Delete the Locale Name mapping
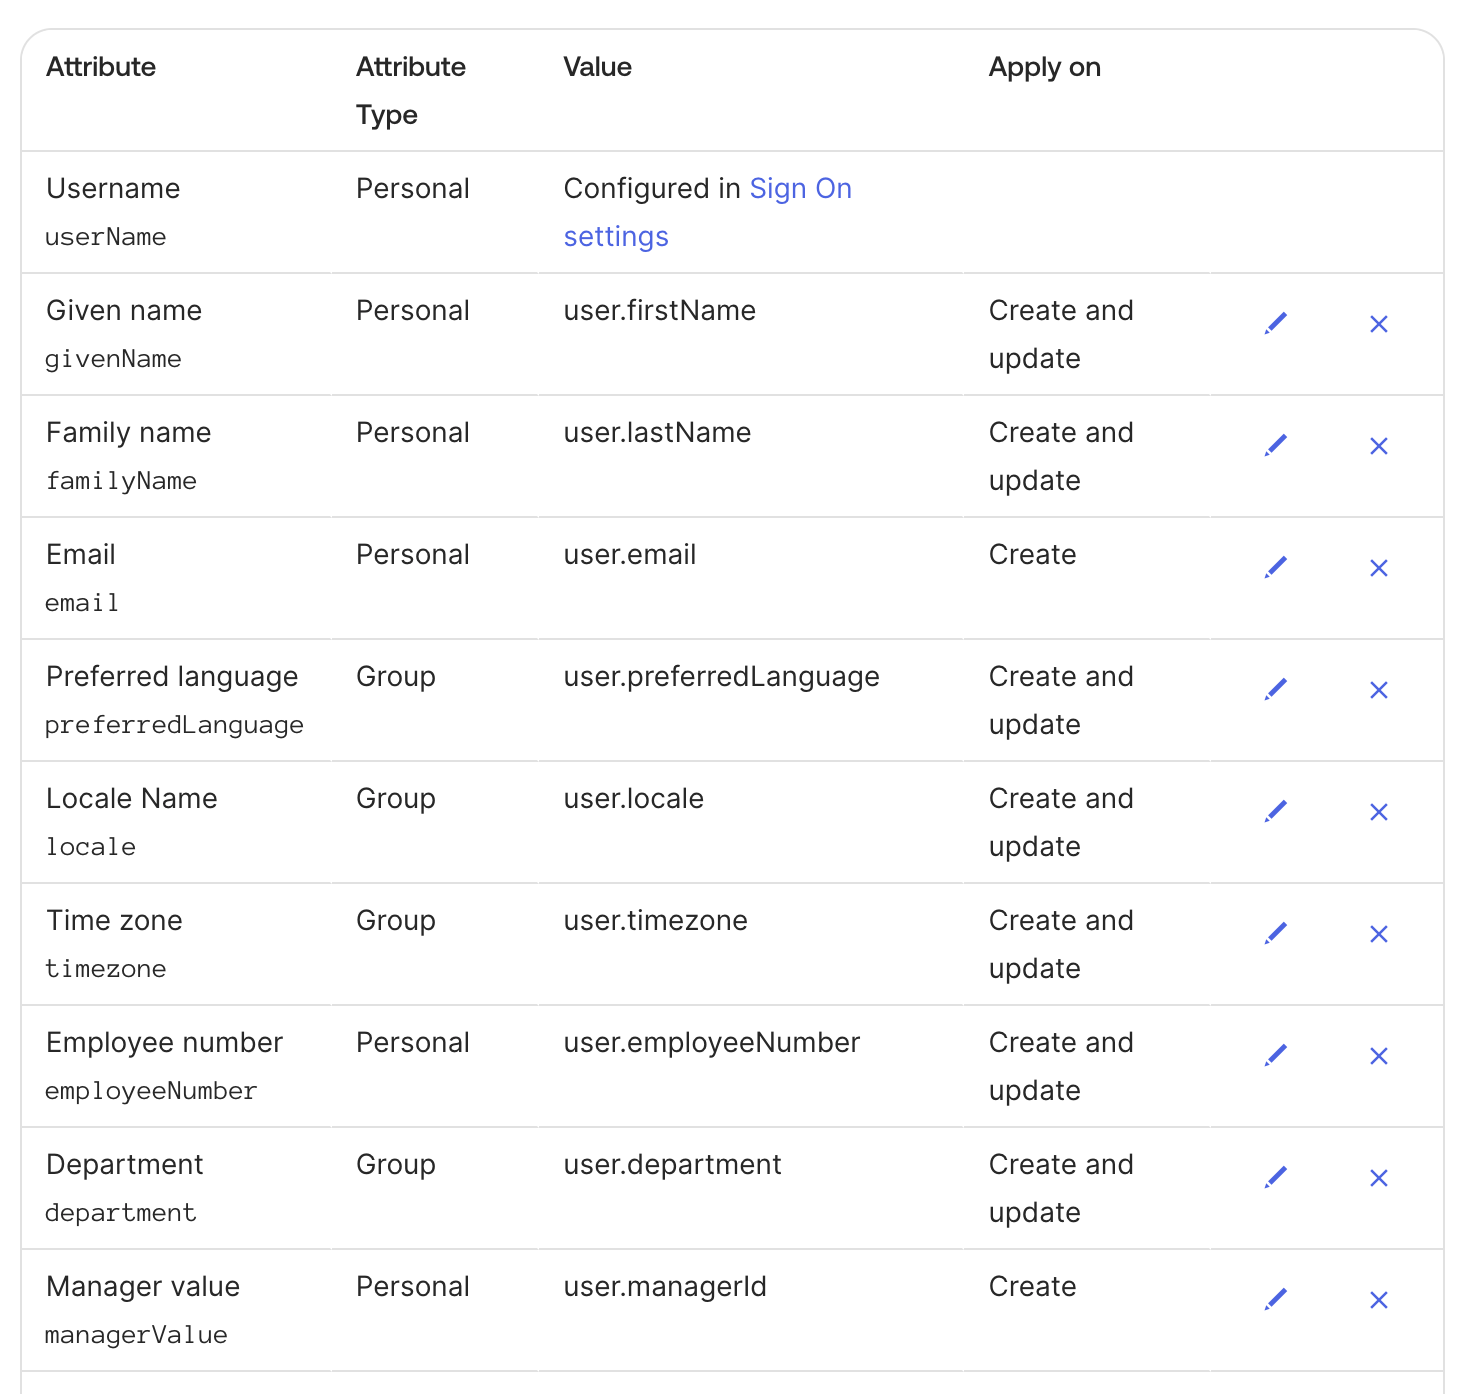Image resolution: width=1472 pixels, height=1394 pixels. [1378, 812]
